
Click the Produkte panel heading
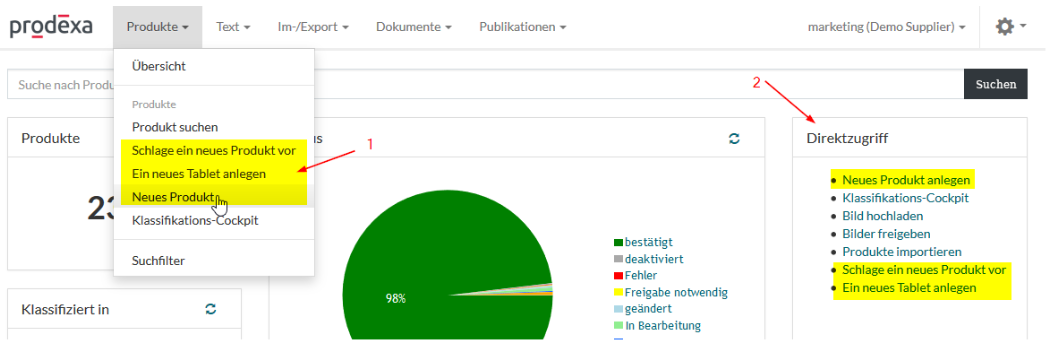click(50, 139)
